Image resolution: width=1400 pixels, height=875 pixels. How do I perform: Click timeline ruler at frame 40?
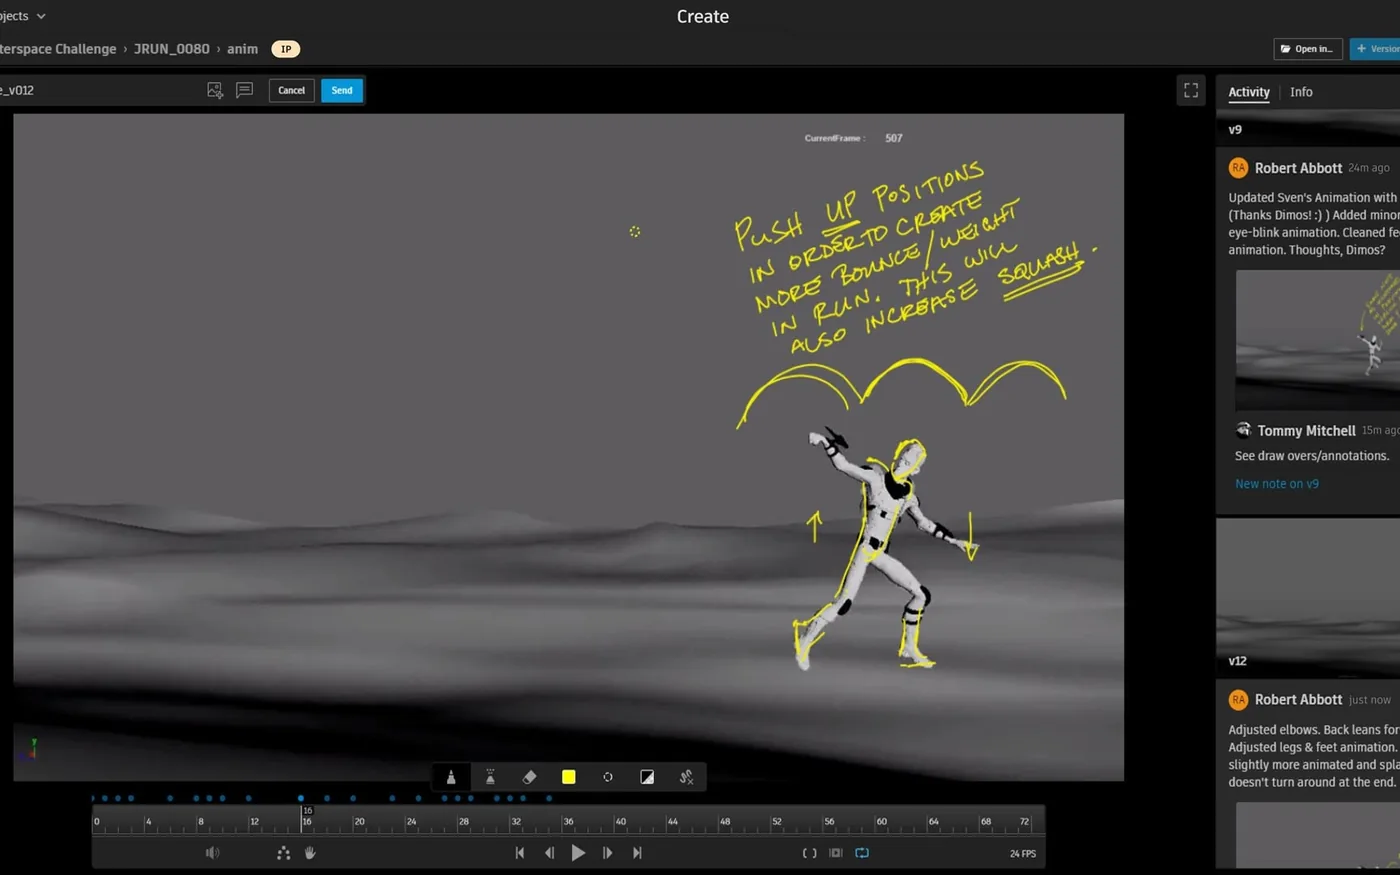click(x=620, y=822)
